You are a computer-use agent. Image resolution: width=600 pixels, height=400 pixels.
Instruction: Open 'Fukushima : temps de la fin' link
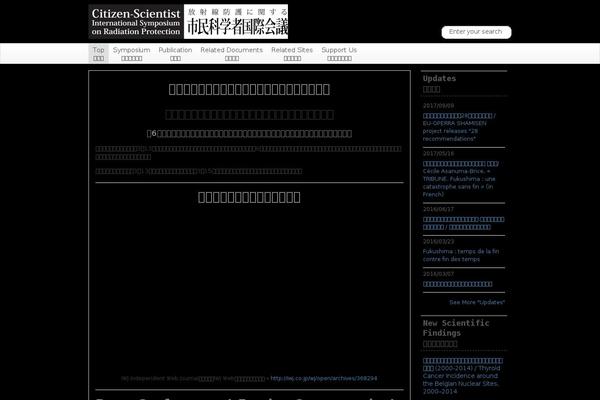461,255
